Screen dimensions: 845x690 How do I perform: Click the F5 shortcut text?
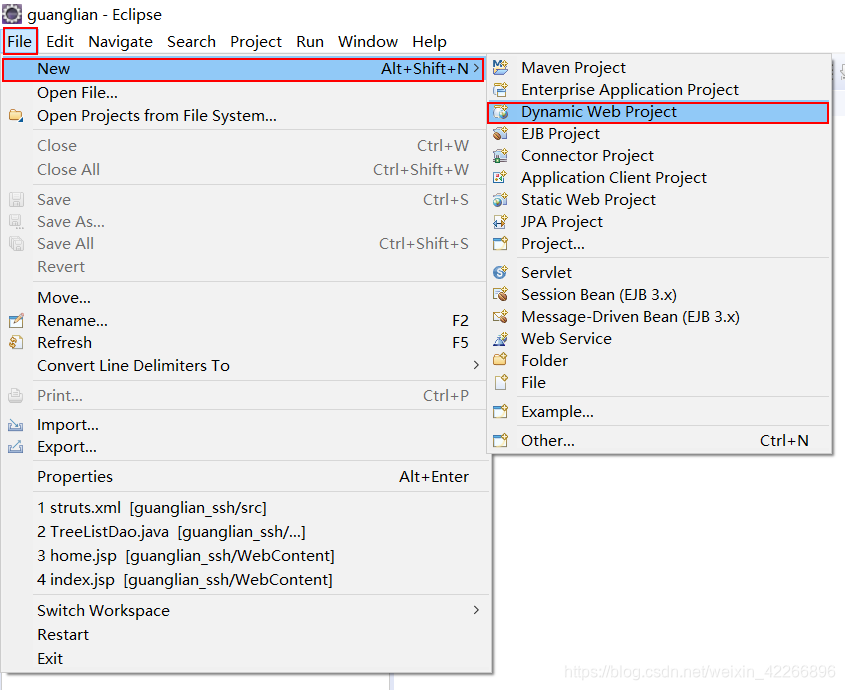(x=460, y=342)
